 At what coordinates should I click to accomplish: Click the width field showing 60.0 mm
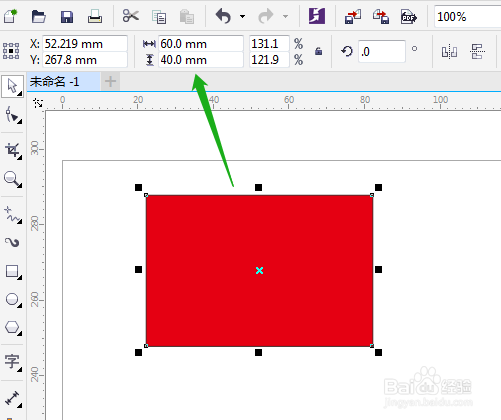pyautogui.click(x=201, y=44)
